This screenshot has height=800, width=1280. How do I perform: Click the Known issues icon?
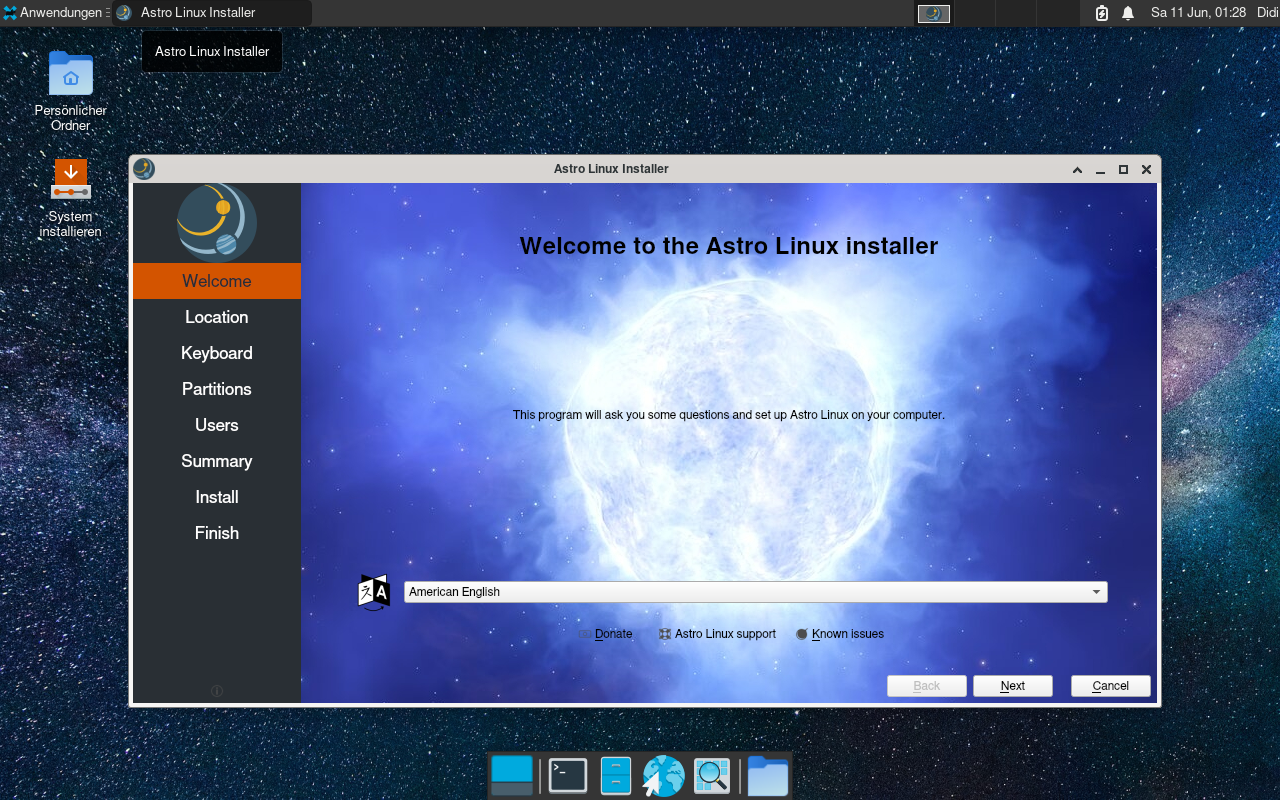coord(802,634)
